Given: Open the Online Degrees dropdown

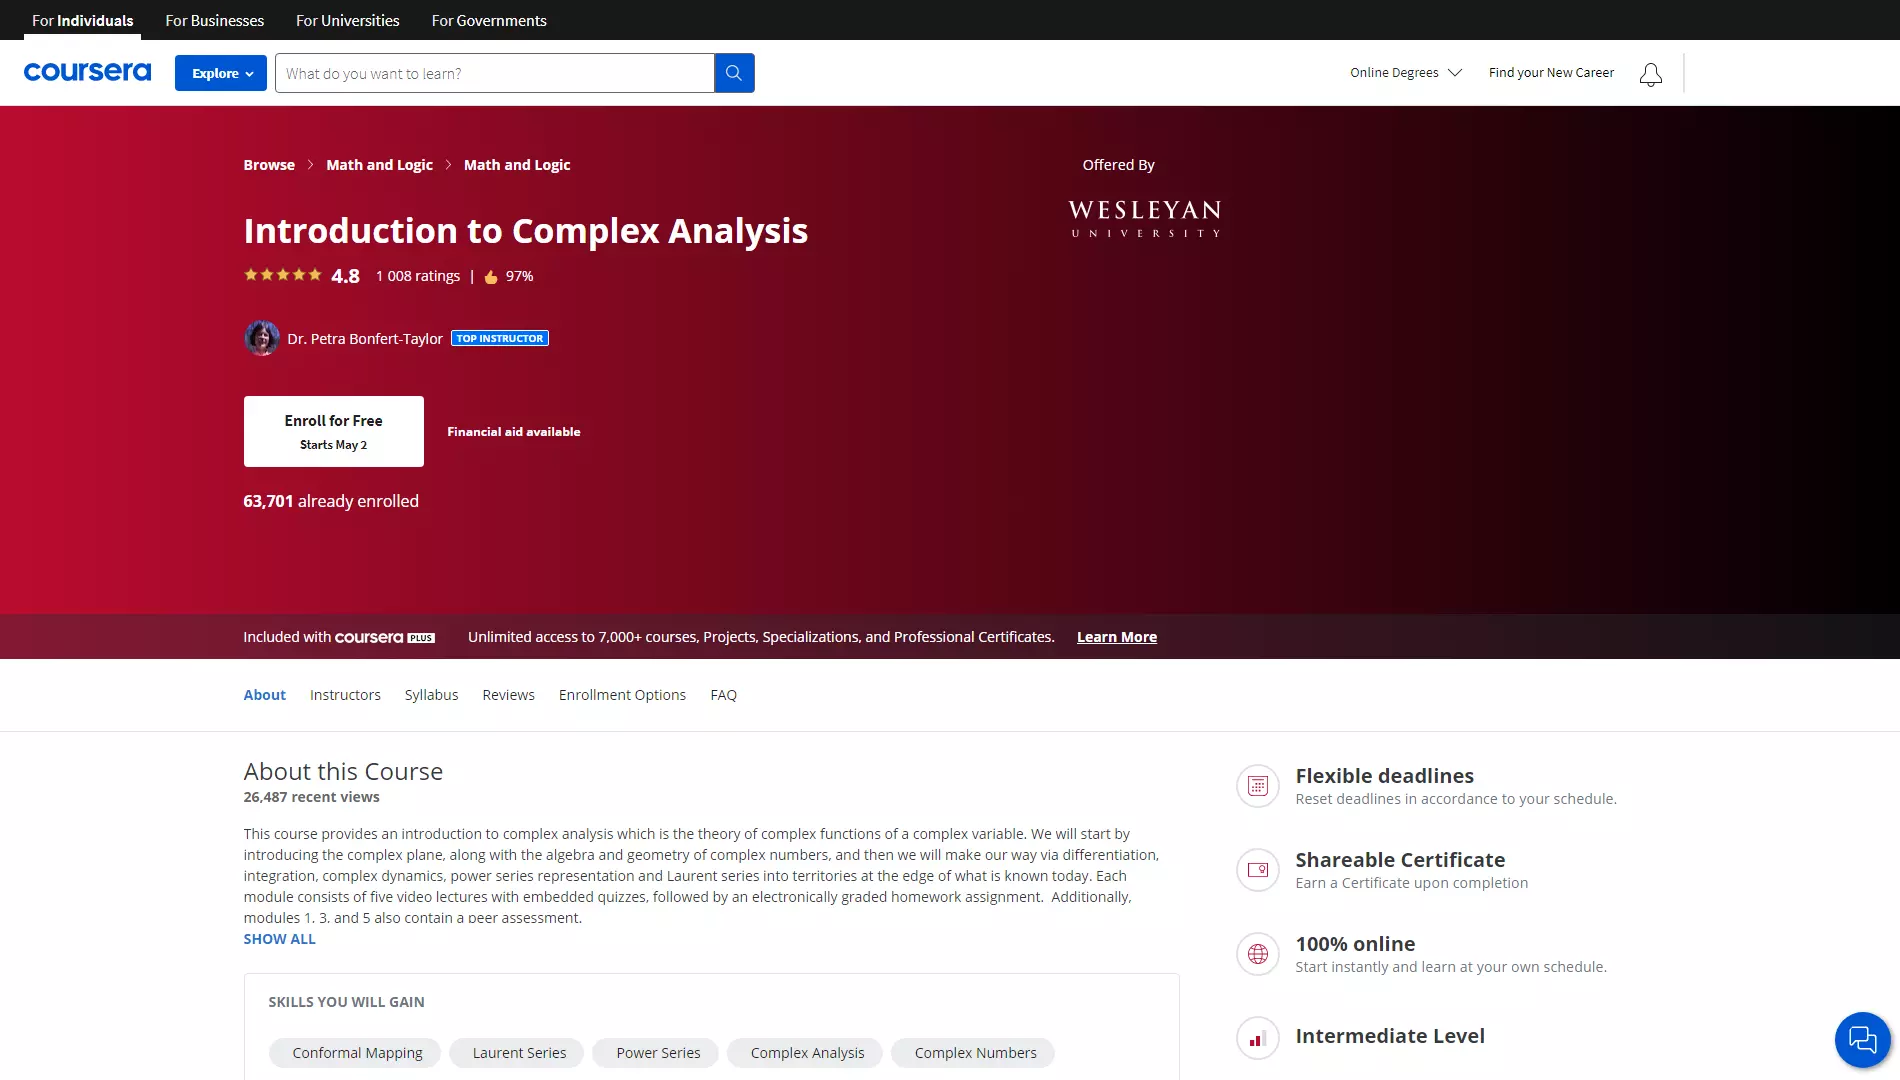Looking at the screenshot, I should click(1406, 73).
